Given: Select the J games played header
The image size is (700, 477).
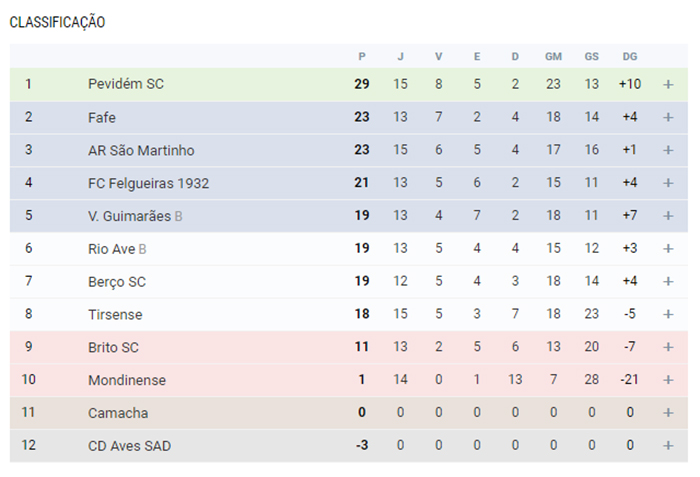Looking at the screenshot, I should point(400,57).
